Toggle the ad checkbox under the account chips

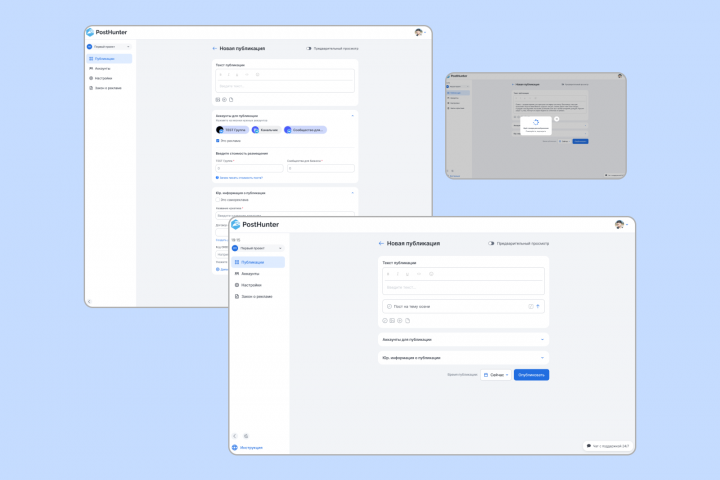[218, 141]
